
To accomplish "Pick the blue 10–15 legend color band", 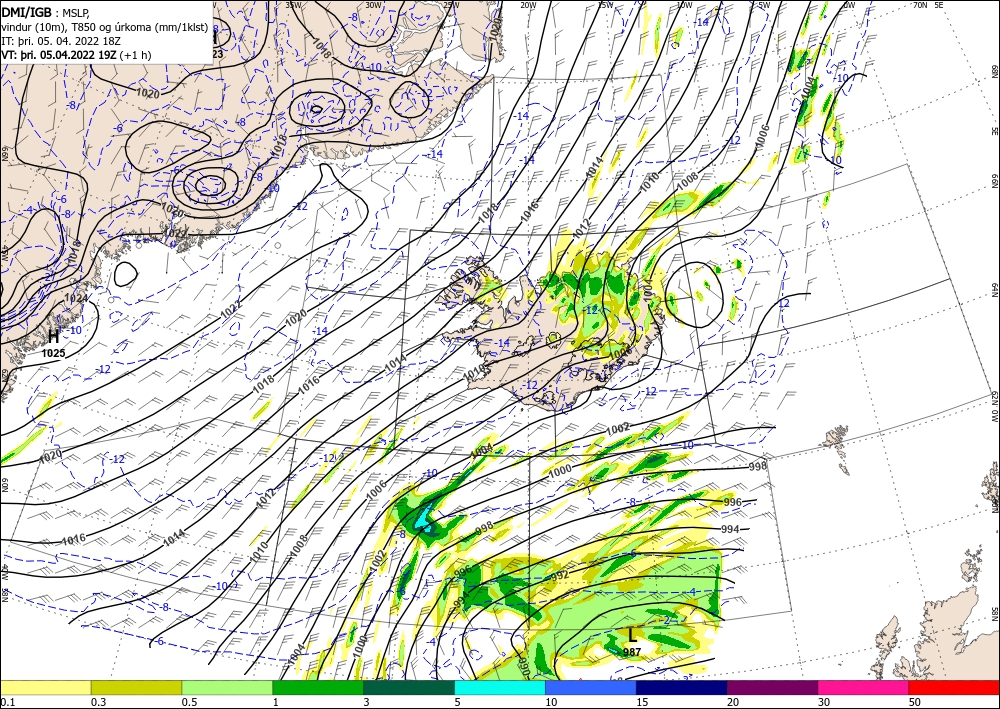I will (x=591, y=687).
